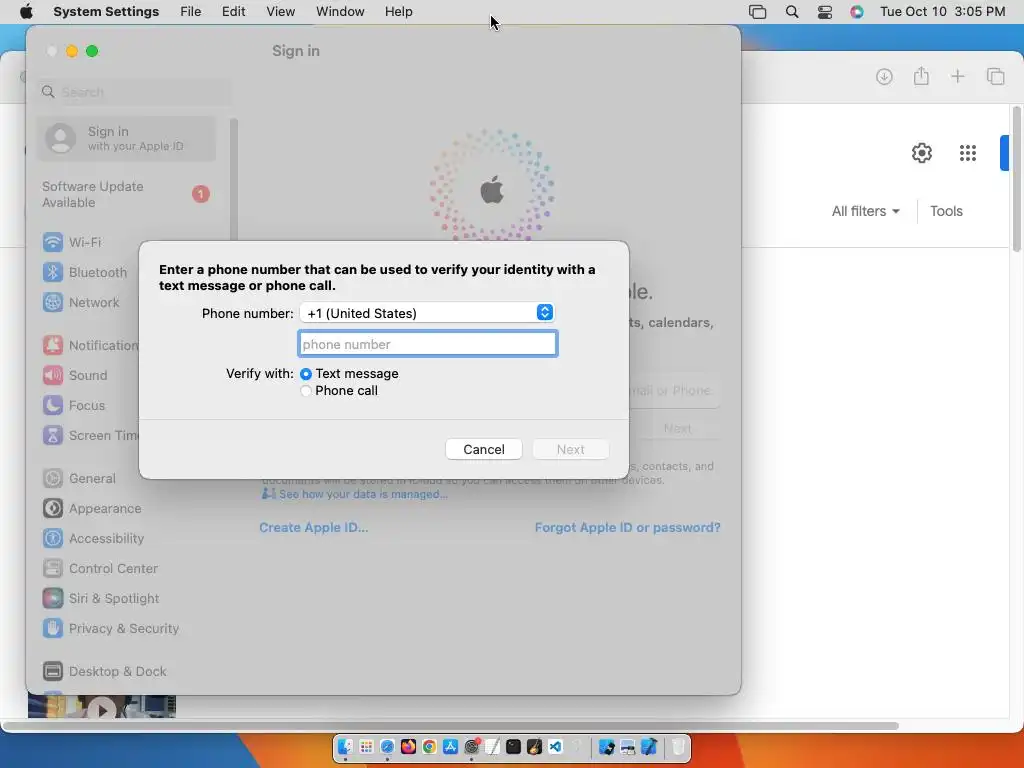
Task: Click the phone number input field
Action: point(427,344)
